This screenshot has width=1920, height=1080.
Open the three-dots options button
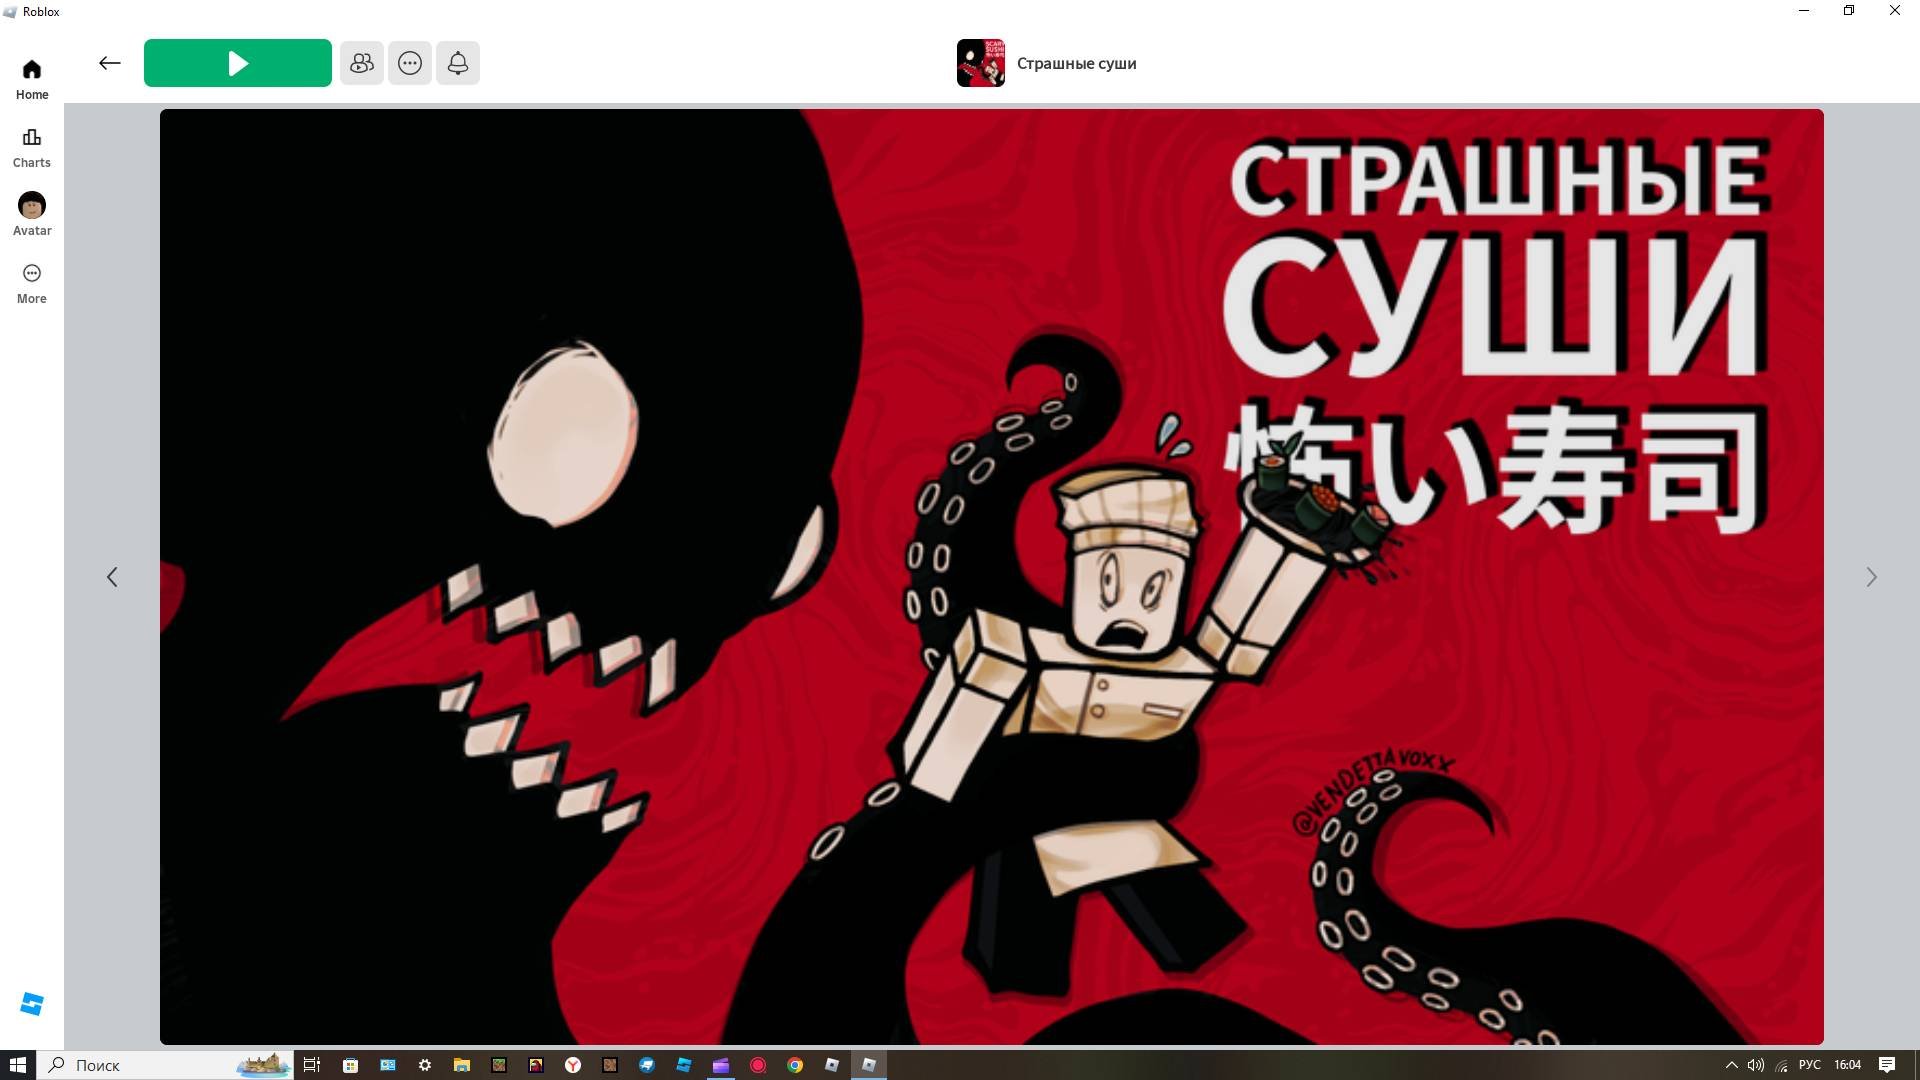point(410,63)
